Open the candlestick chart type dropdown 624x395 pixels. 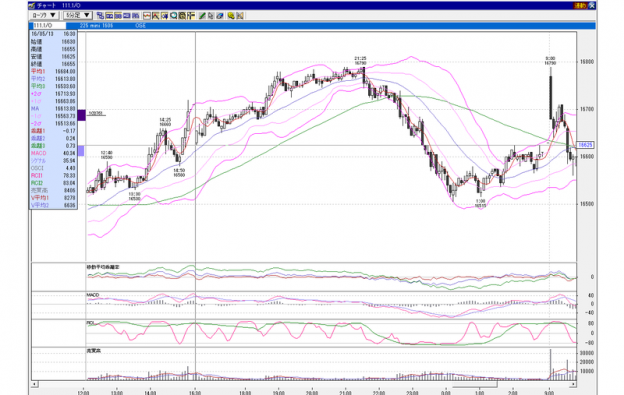pos(44,16)
